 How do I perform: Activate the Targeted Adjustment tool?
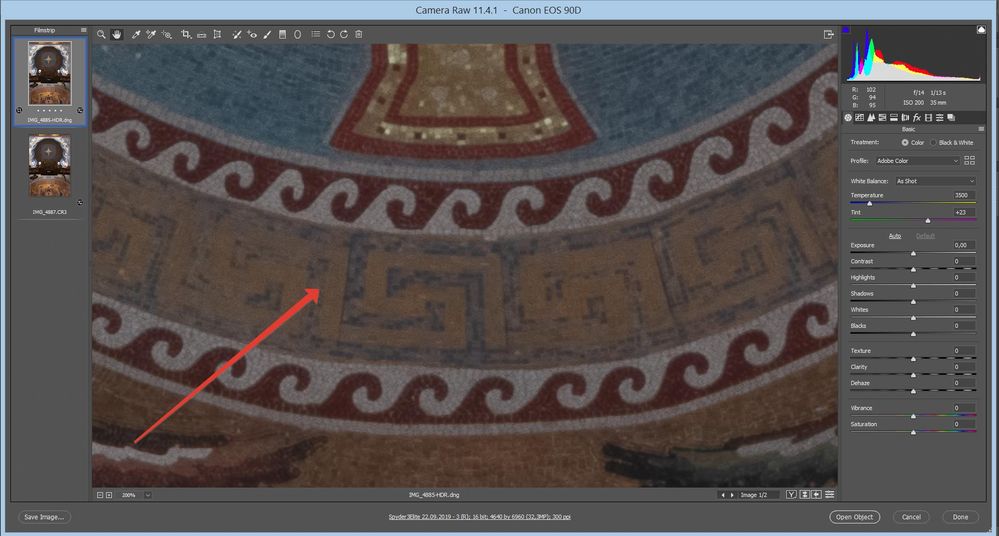[166, 34]
